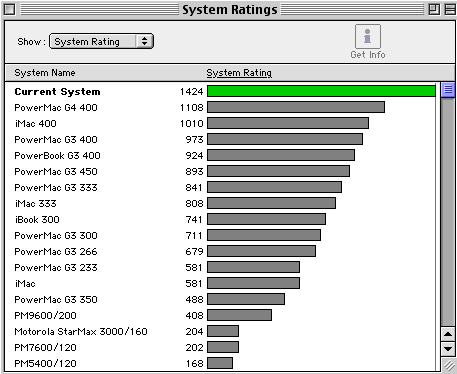Sort by System Rating column header
Viewport: 457px width, 374px height.
click(x=239, y=73)
